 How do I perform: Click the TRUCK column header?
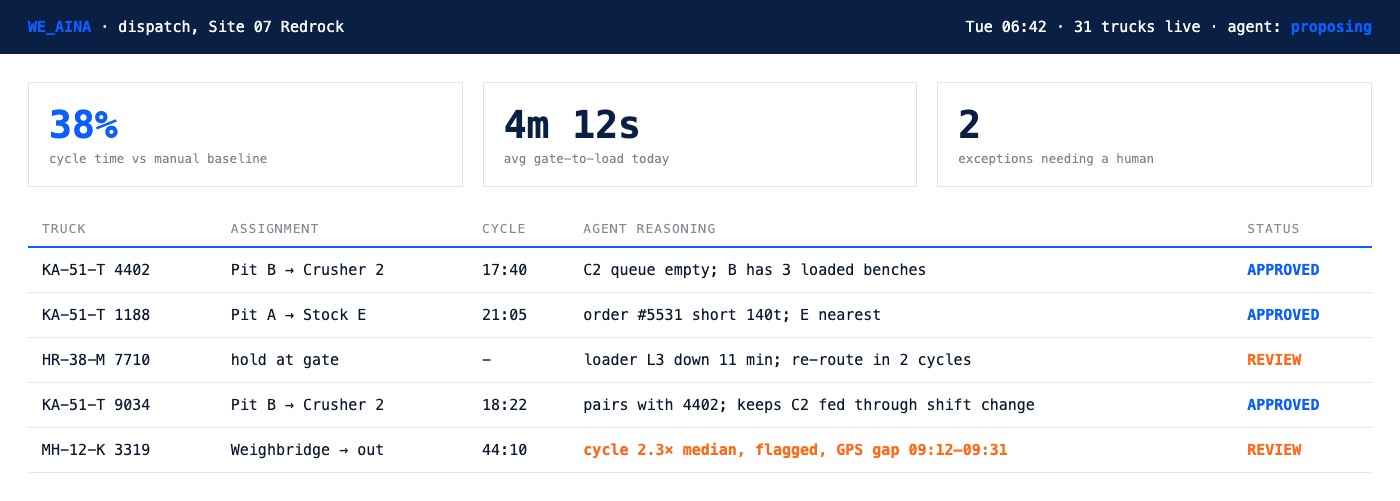64,229
